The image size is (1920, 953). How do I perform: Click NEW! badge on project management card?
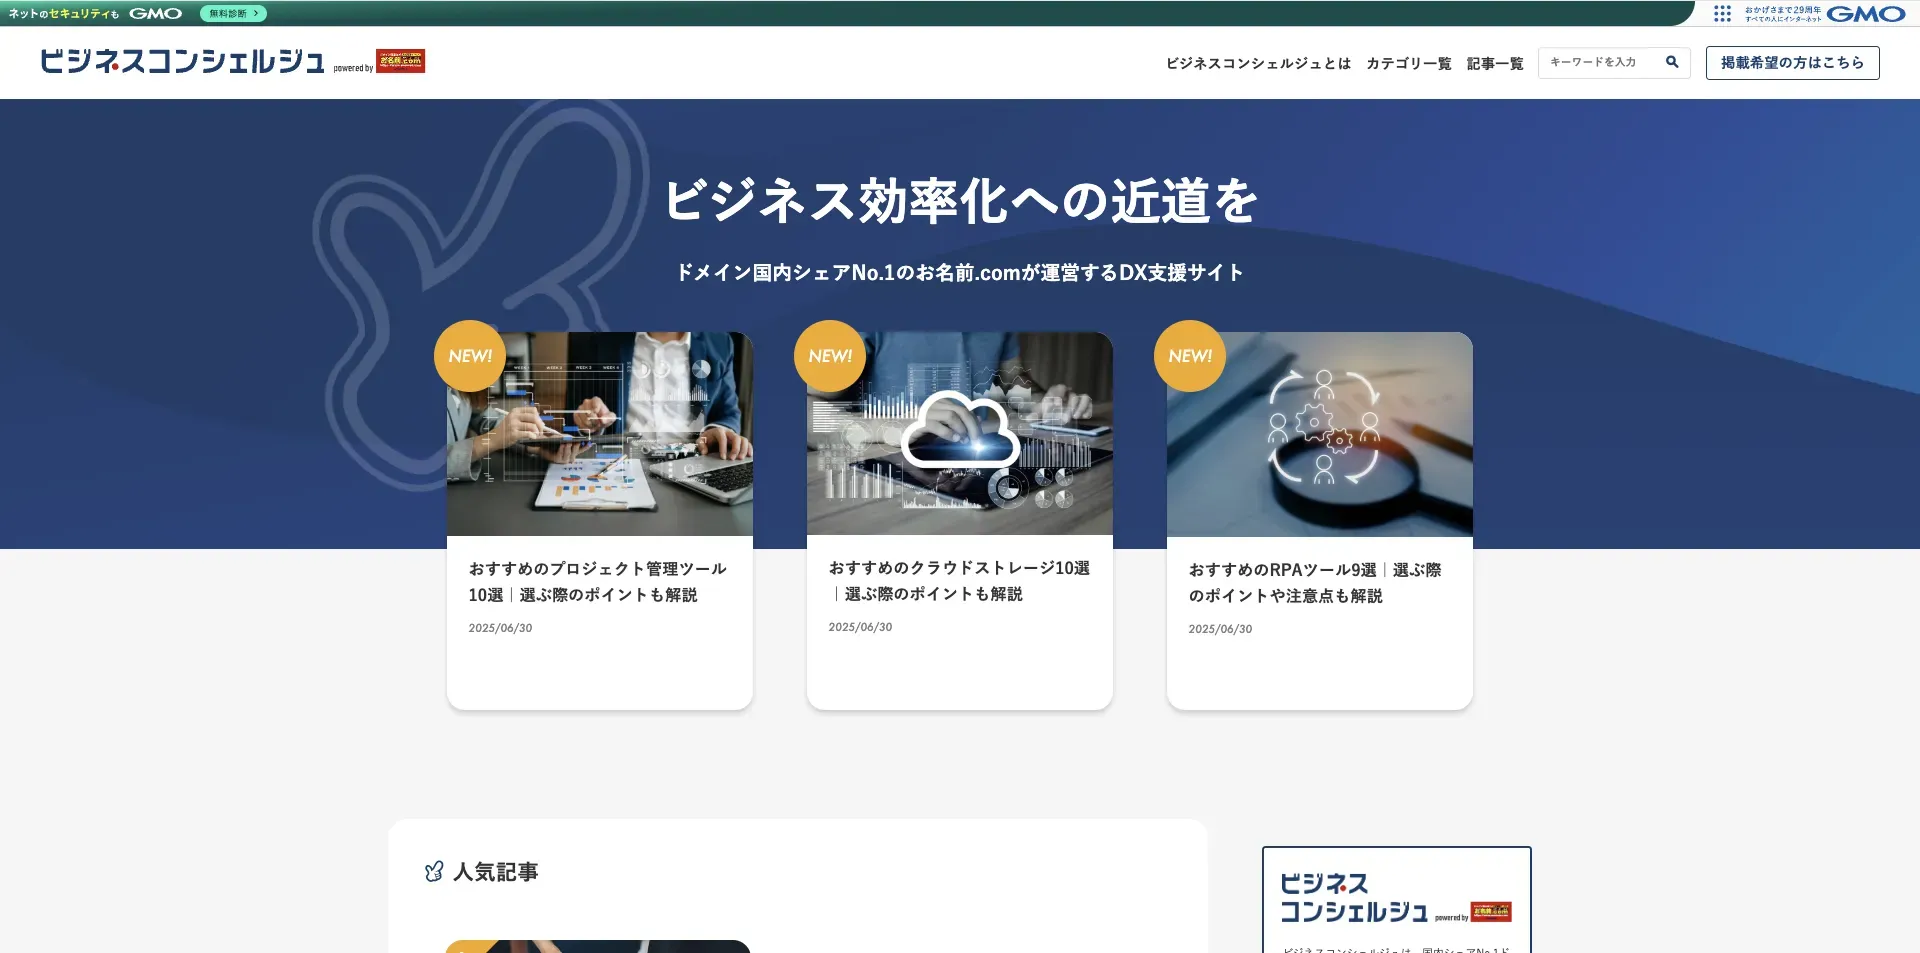pos(470,356)
